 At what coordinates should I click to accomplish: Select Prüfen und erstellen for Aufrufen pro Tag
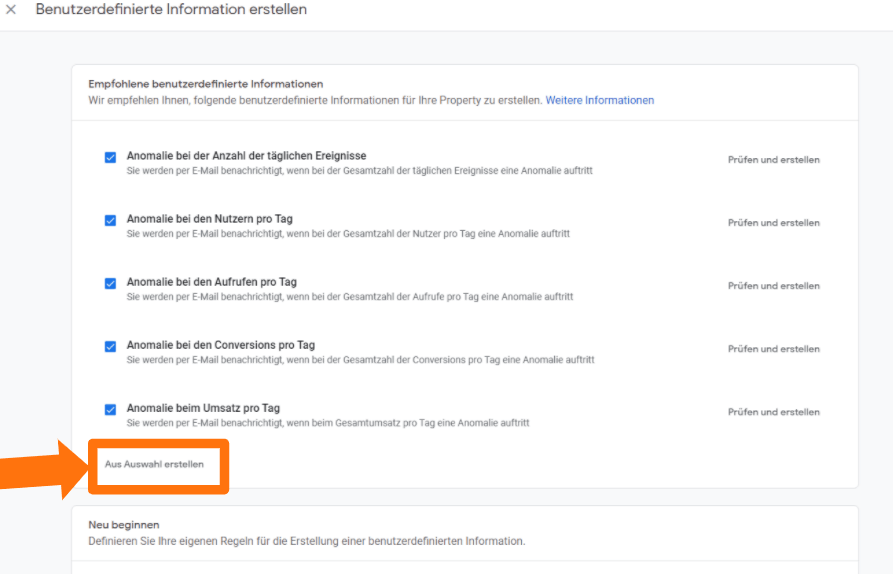(x=773, y=286)
